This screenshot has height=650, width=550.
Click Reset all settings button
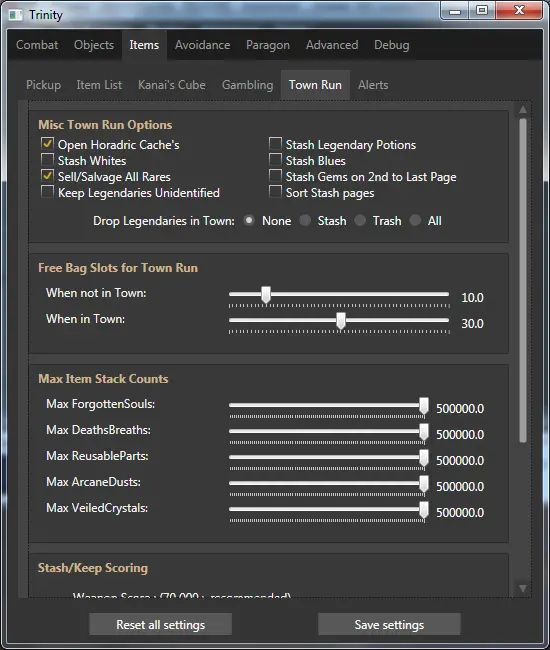tap(160, 624)
